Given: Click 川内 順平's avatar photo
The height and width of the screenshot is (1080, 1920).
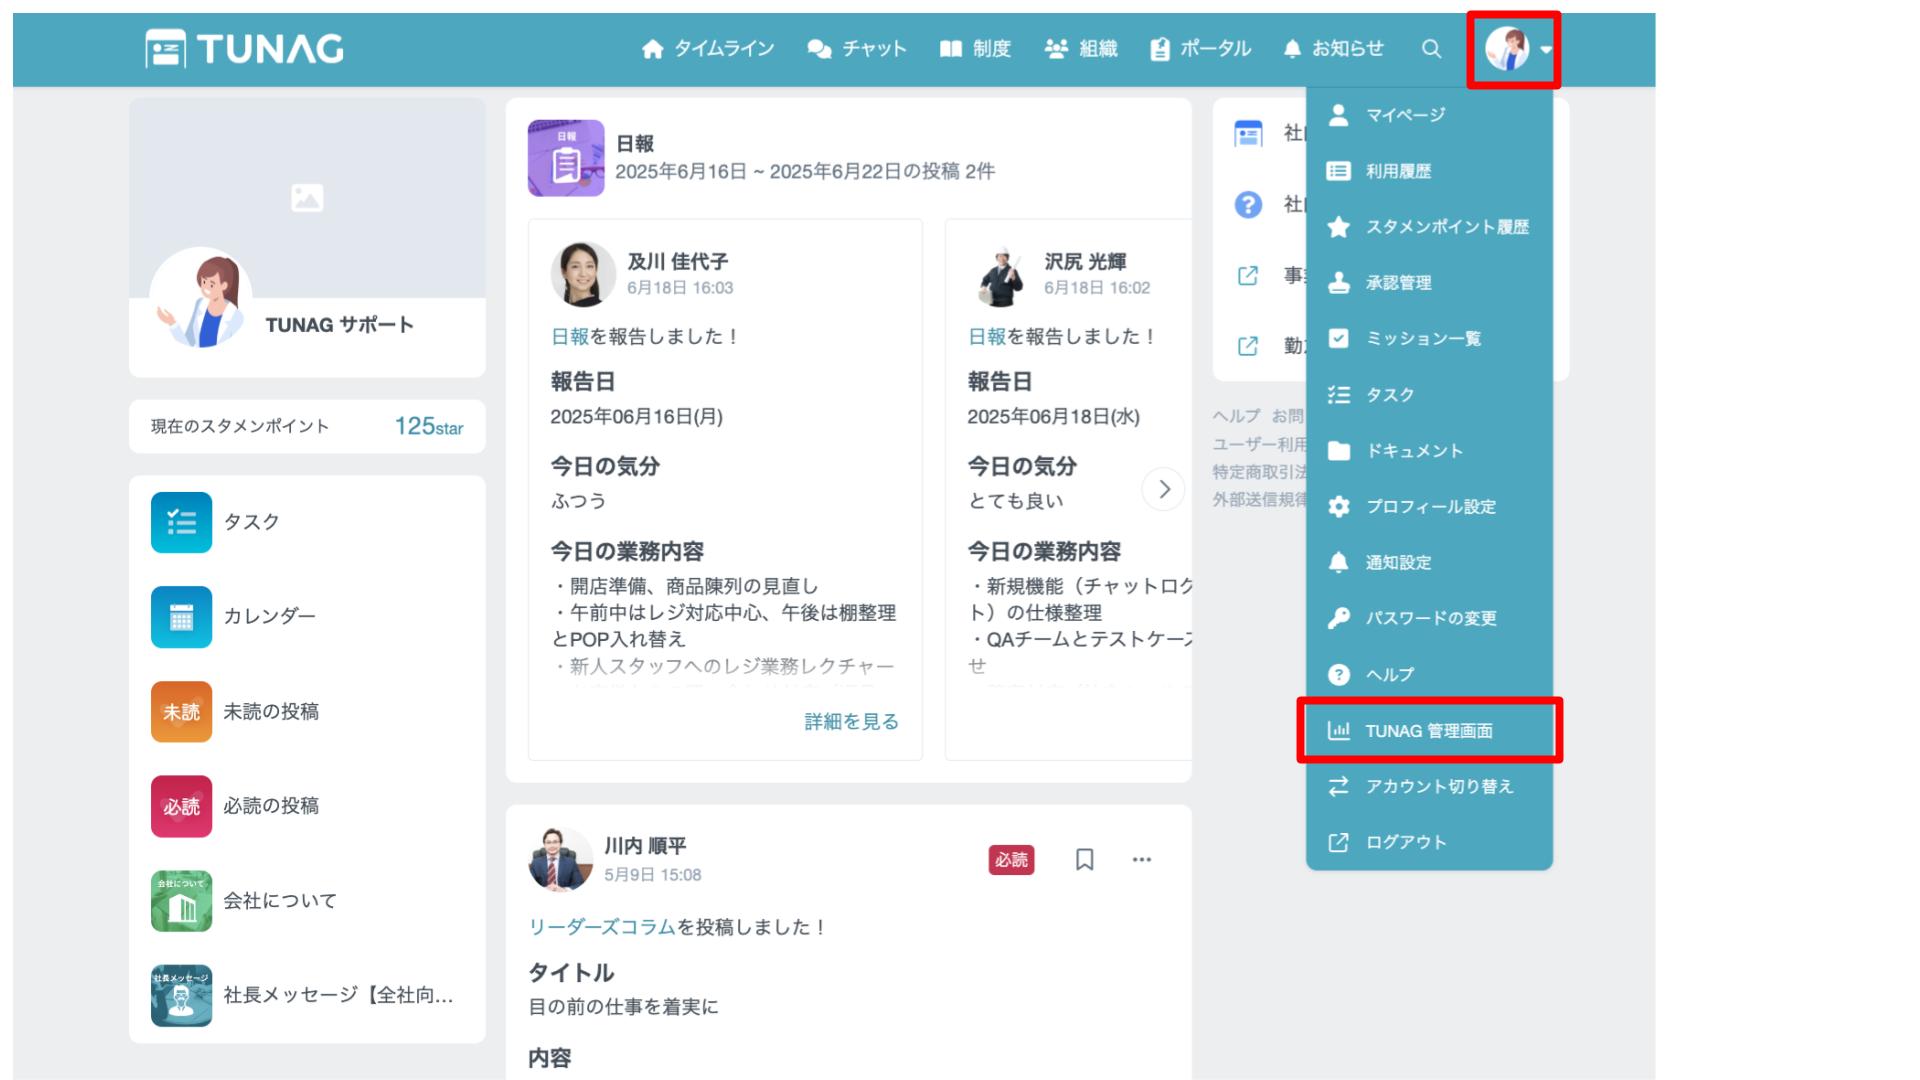Looking at the screenshot, I should pyautogui.click(x=561, y=859).
